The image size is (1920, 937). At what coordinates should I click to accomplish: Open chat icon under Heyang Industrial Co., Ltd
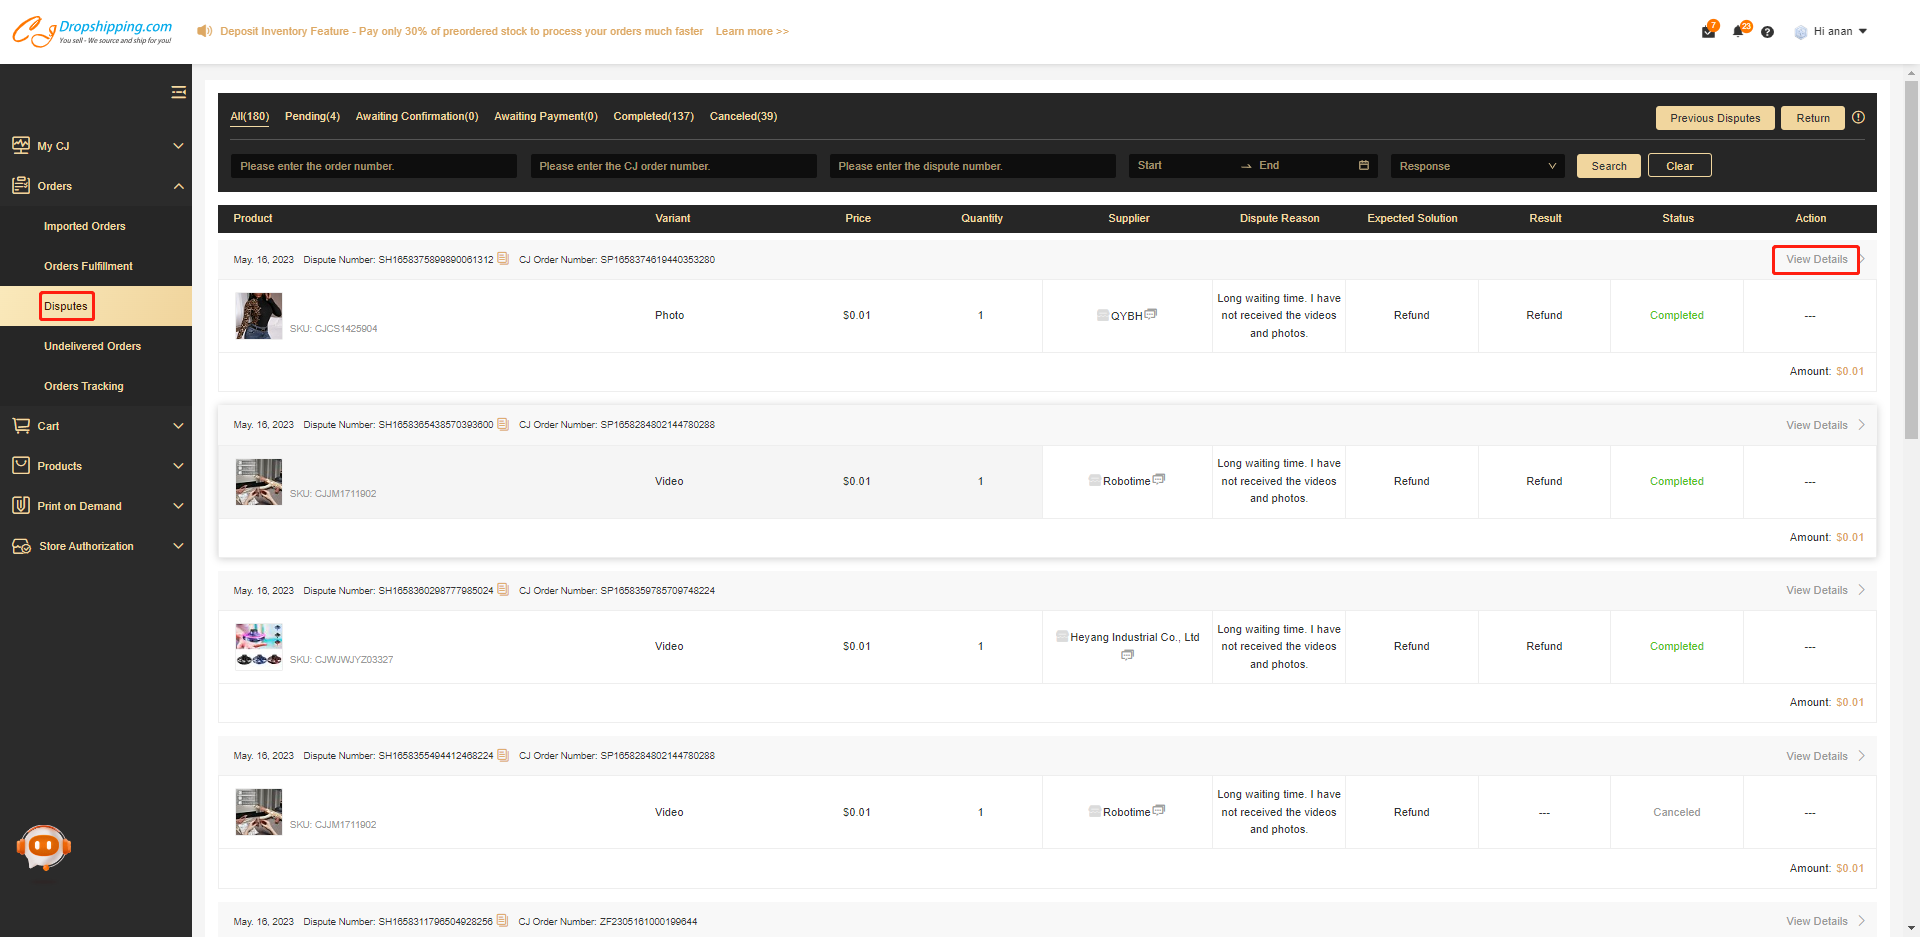tap(1127, 655)
